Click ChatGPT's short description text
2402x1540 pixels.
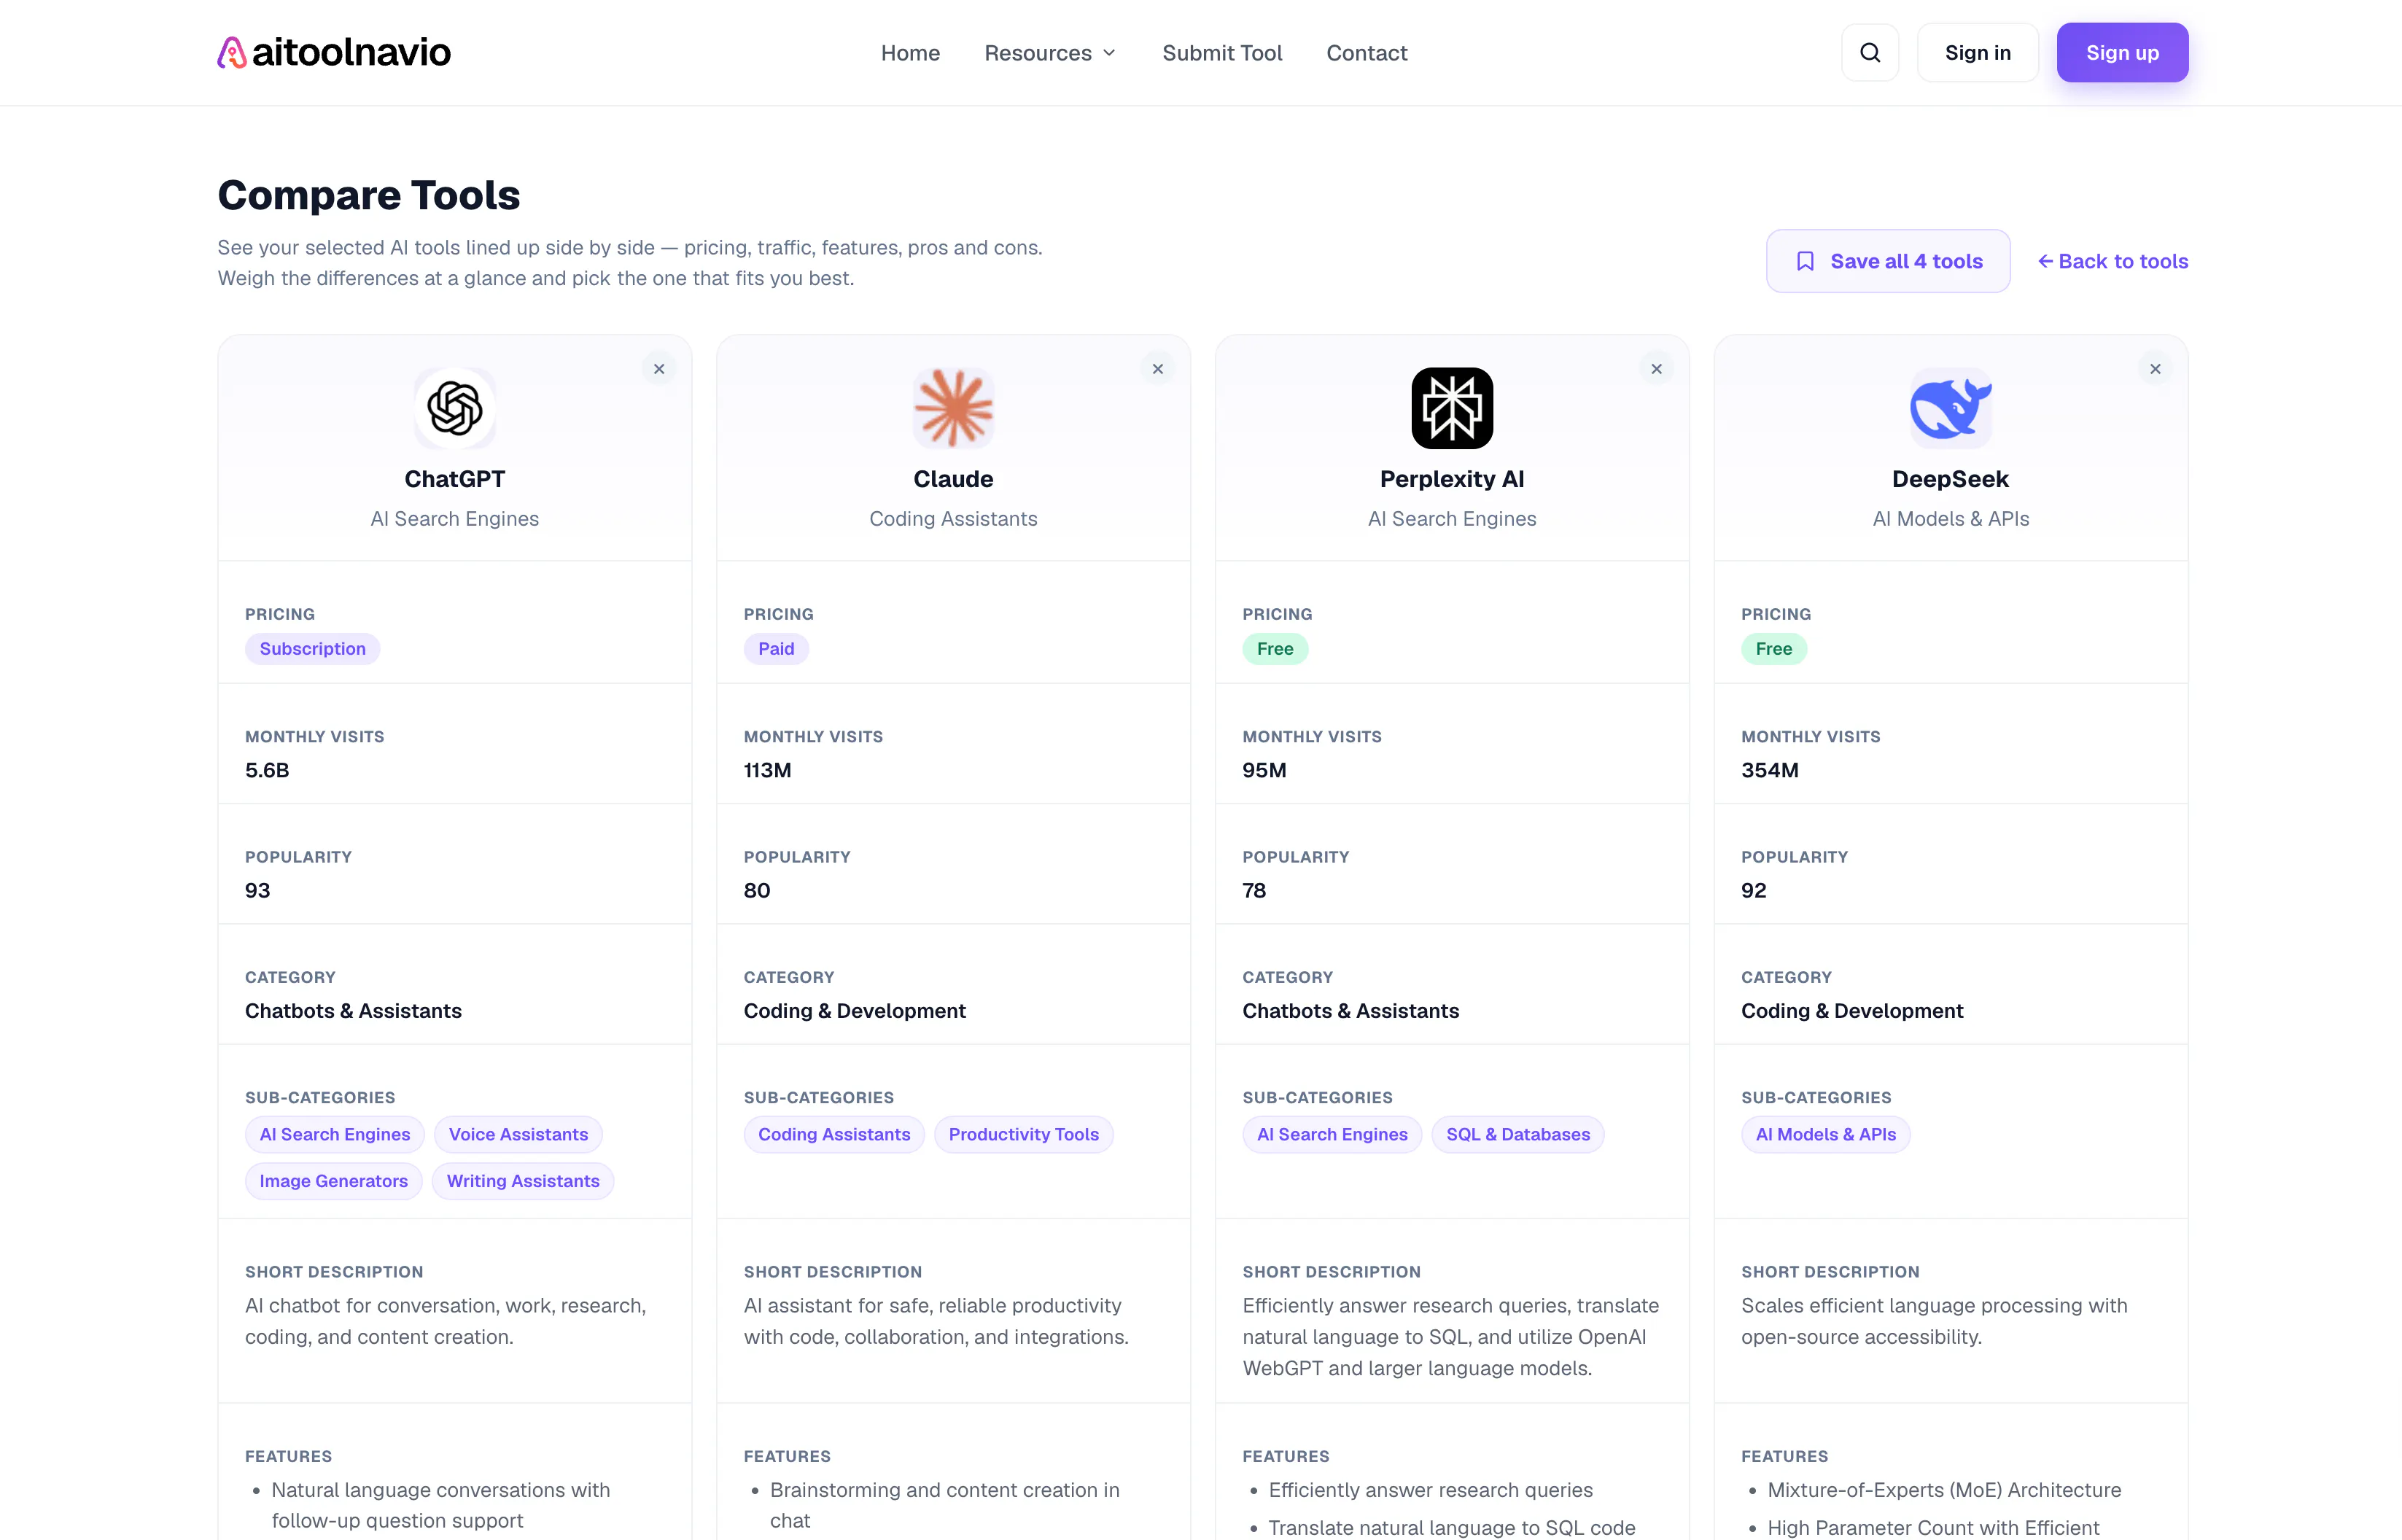click(x=445, y=1321)
